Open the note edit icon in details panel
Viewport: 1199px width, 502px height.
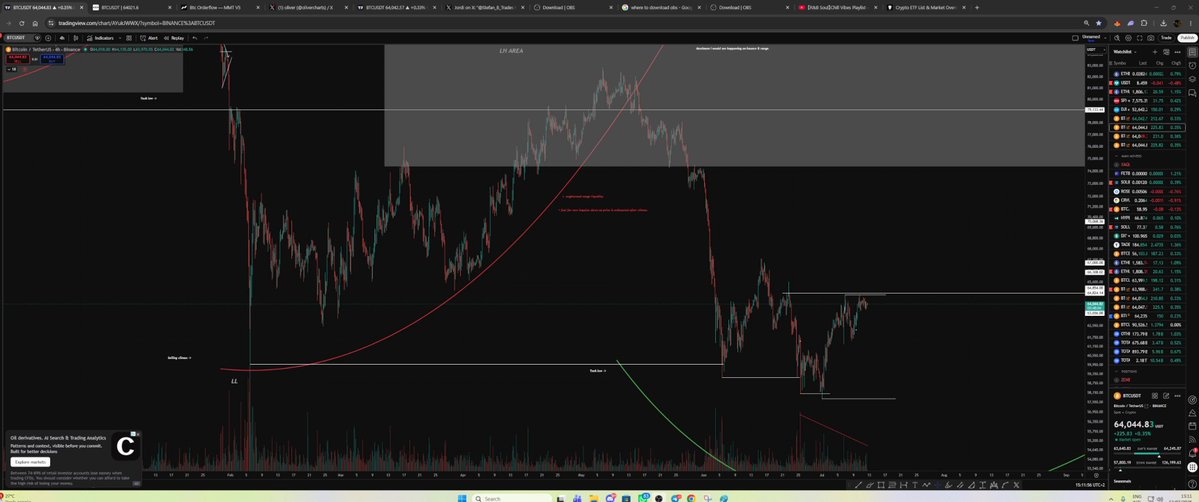pos(1166,396)
